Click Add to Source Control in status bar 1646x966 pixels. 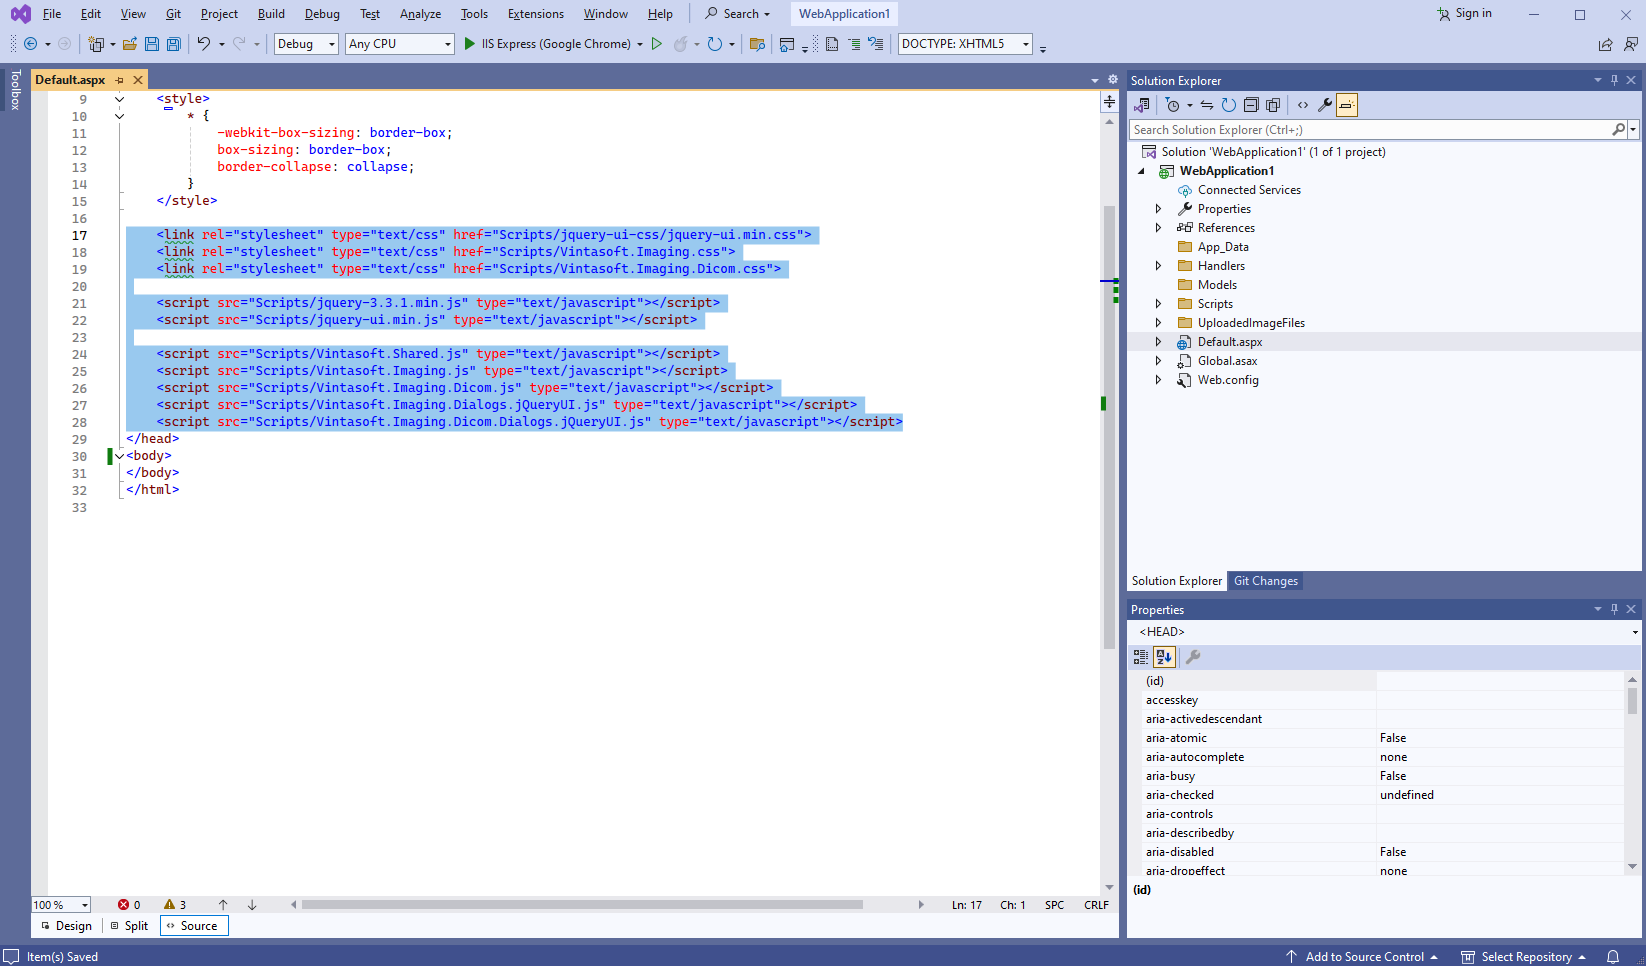(1364, 957)
